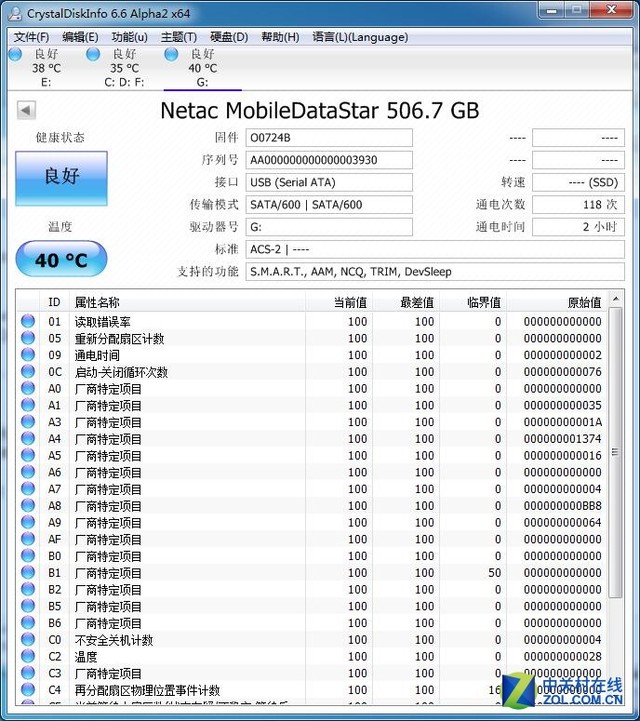Viewport: 640px width, 721px height.
Task: Click status icon of row A1
Action: coord(28,405)
